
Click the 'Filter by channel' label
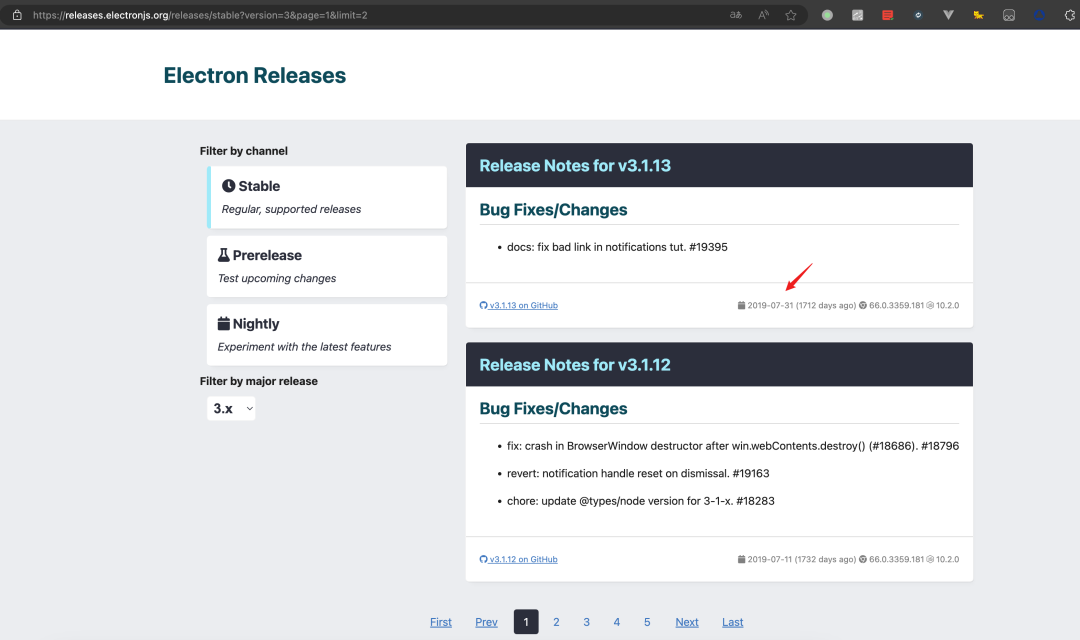(x=244, y=151)
